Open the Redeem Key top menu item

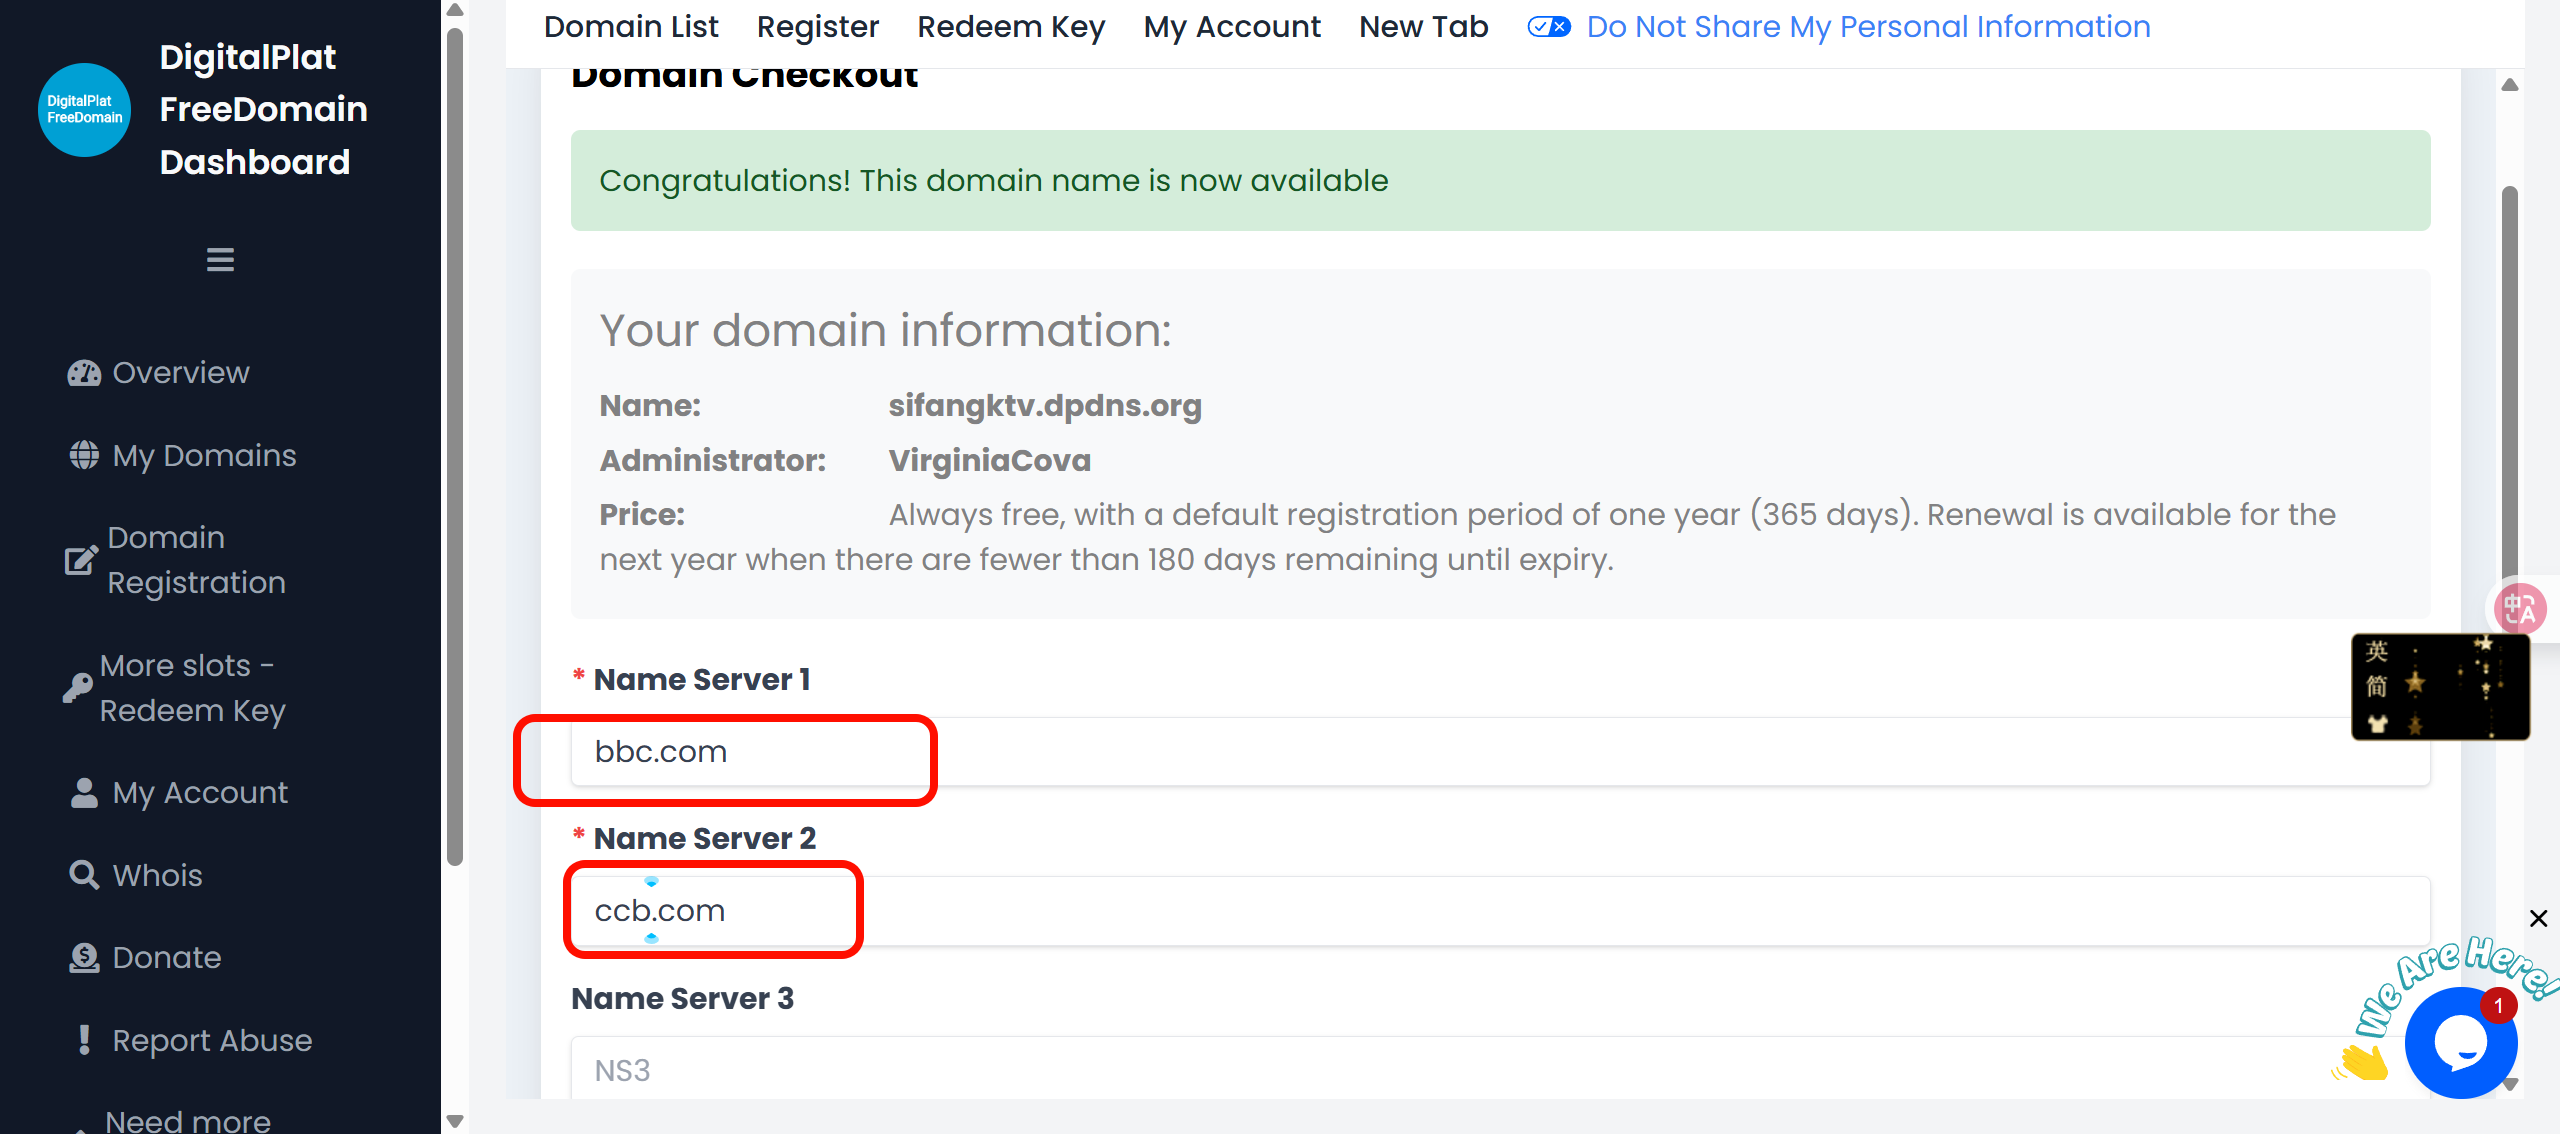1011,27
